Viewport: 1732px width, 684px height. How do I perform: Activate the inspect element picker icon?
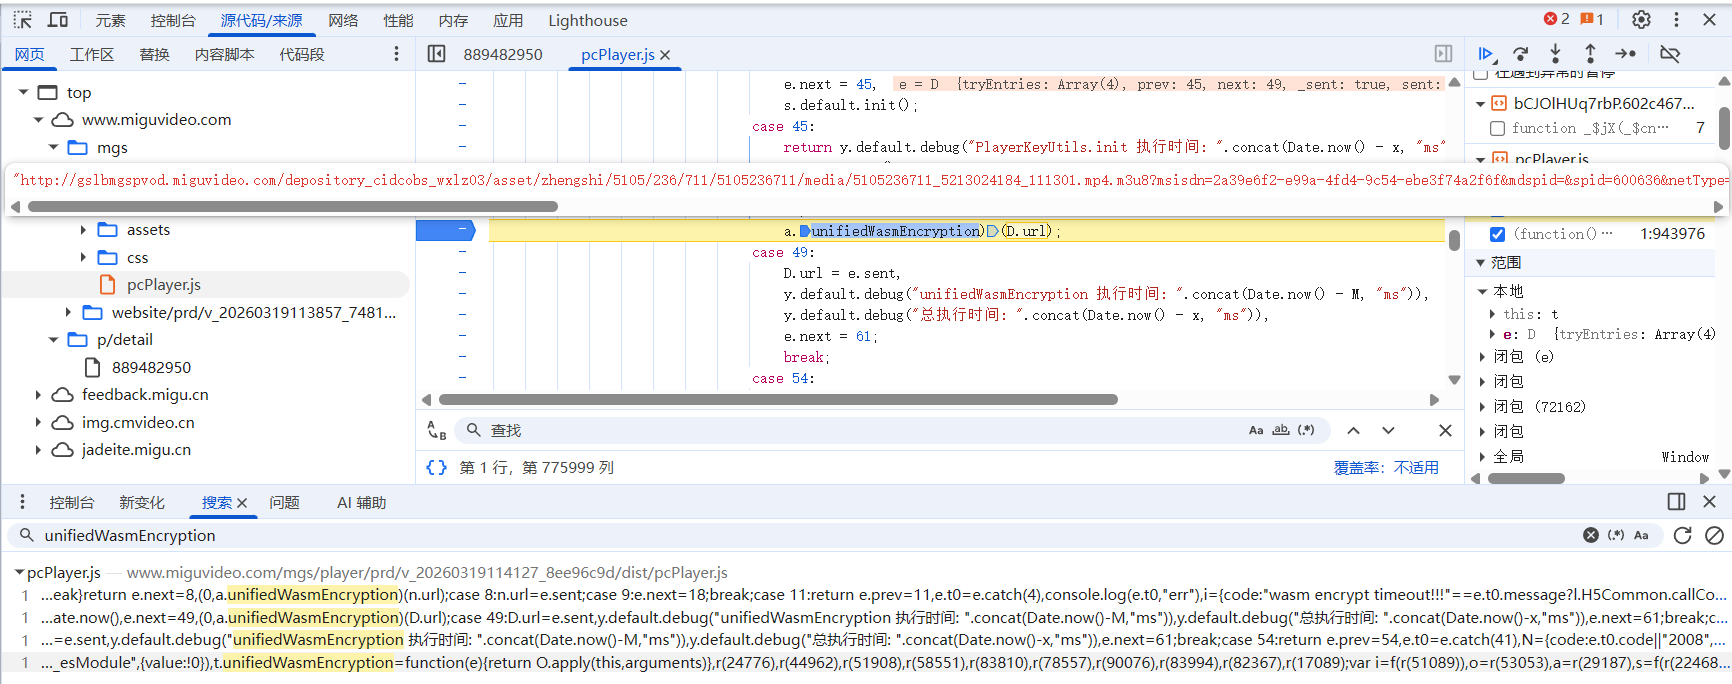tap(22, 20)
